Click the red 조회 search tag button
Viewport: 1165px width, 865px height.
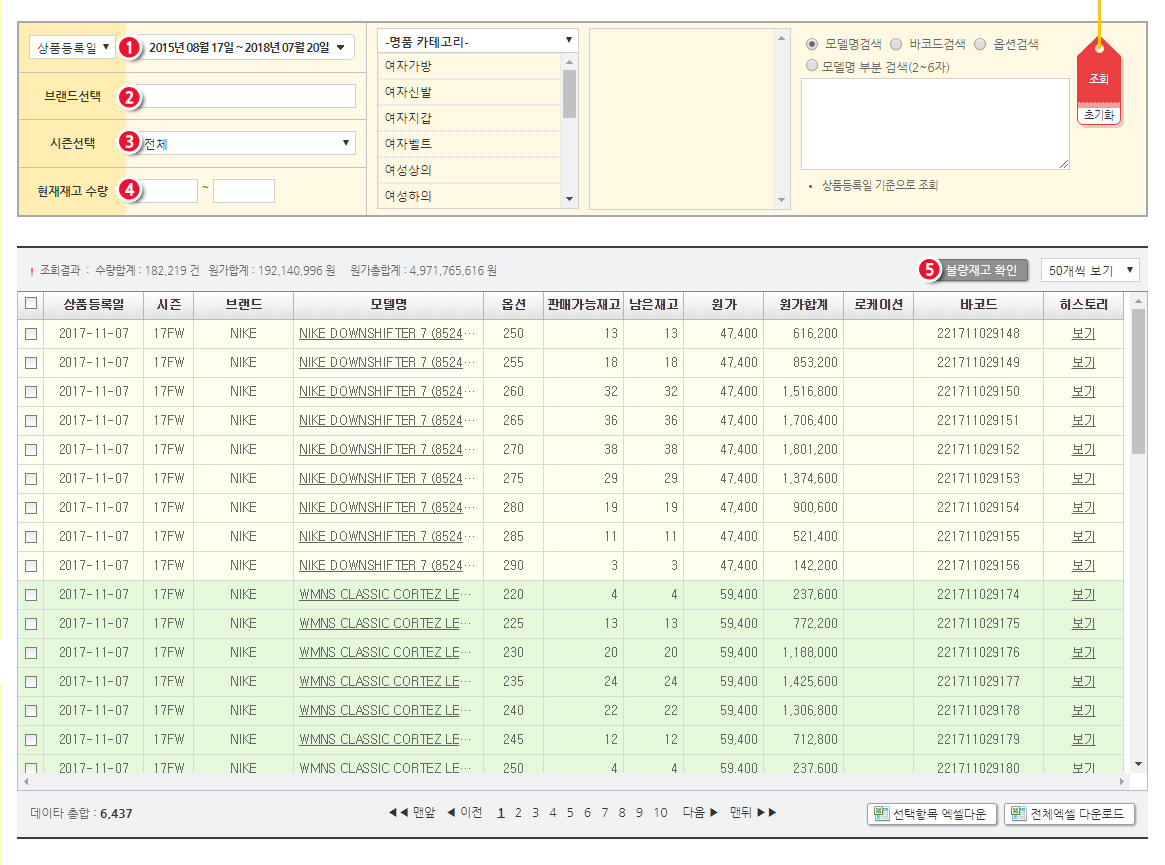1099,79
